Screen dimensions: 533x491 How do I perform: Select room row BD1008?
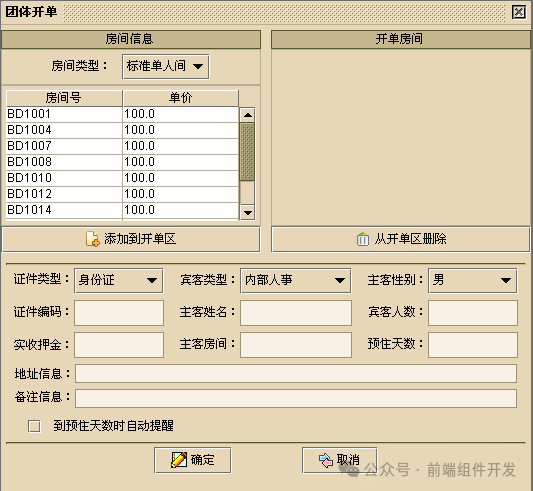[122, 162]
